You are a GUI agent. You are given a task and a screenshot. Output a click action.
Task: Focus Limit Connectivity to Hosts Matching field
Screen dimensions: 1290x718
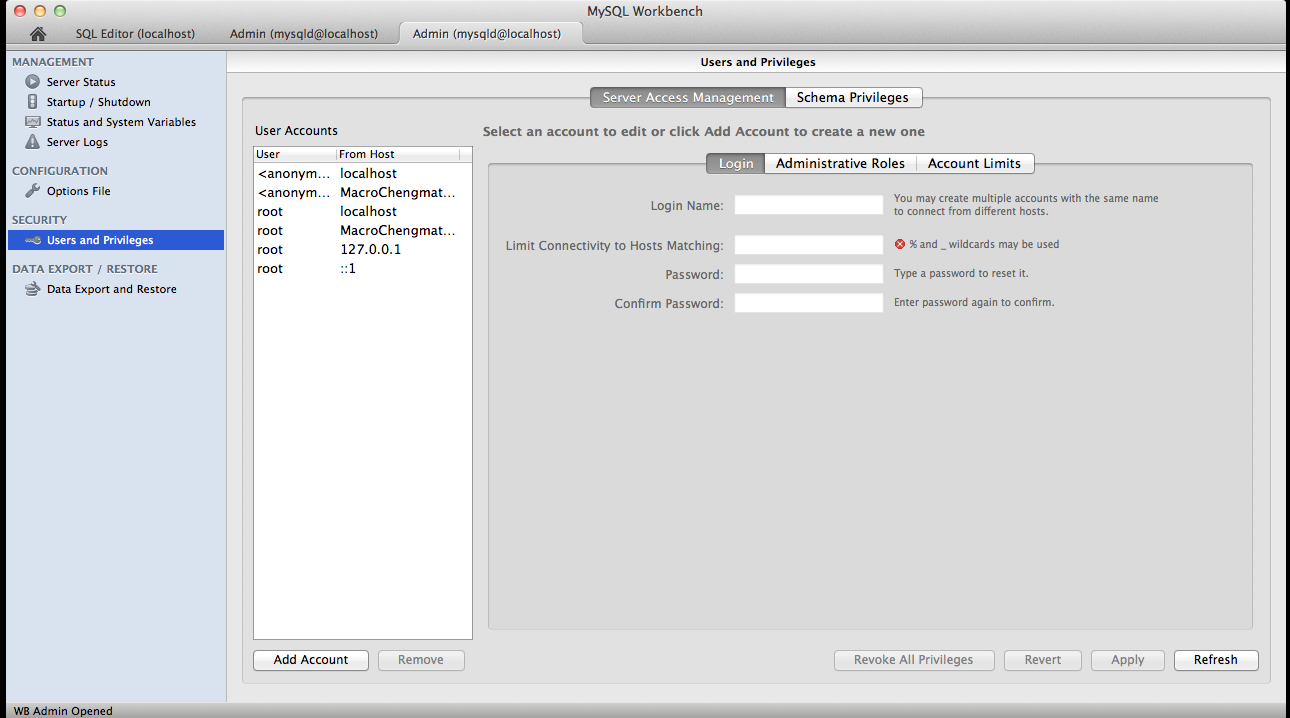click(809, 245)
